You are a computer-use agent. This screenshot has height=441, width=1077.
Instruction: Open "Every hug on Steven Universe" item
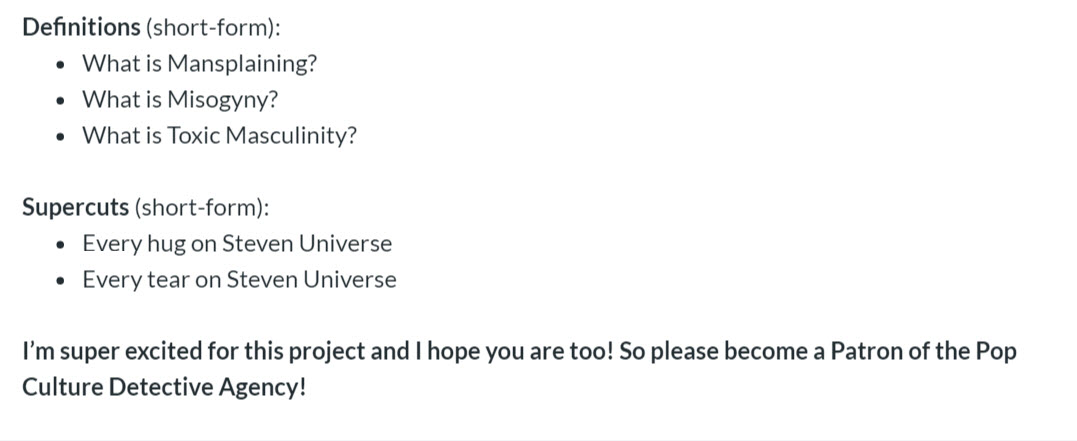click(x=237, y=244)
